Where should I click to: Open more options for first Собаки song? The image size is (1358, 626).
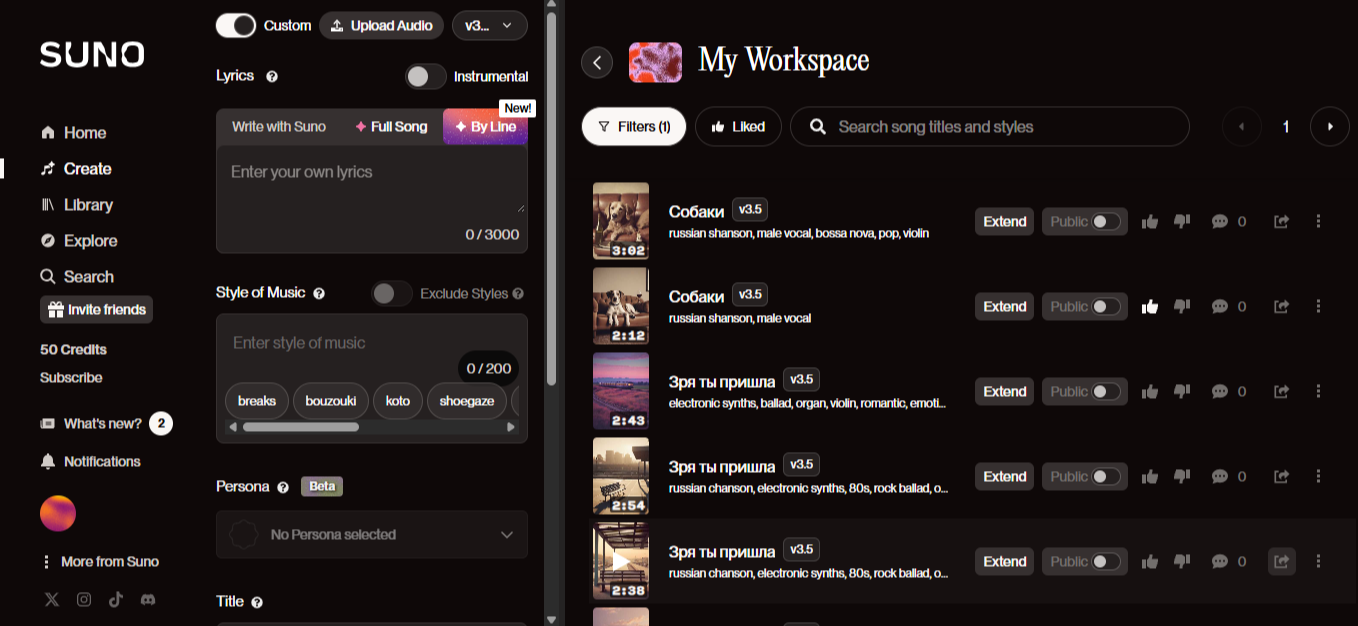coord(1318,222)
